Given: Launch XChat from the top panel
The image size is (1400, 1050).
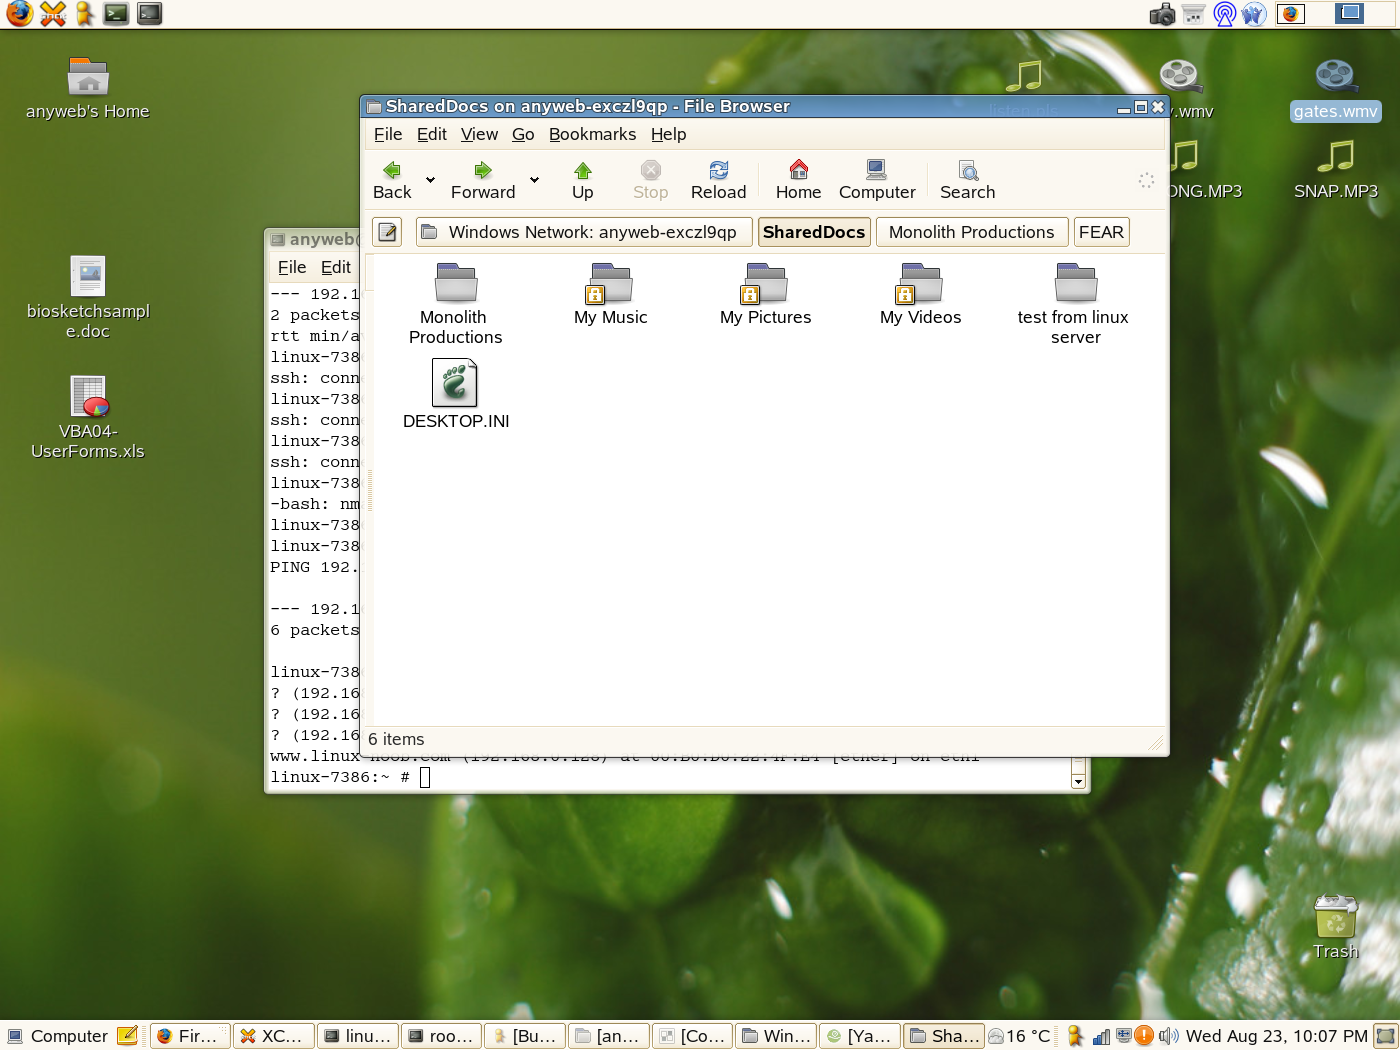Looking at the screenshot, I should [53, 14].
